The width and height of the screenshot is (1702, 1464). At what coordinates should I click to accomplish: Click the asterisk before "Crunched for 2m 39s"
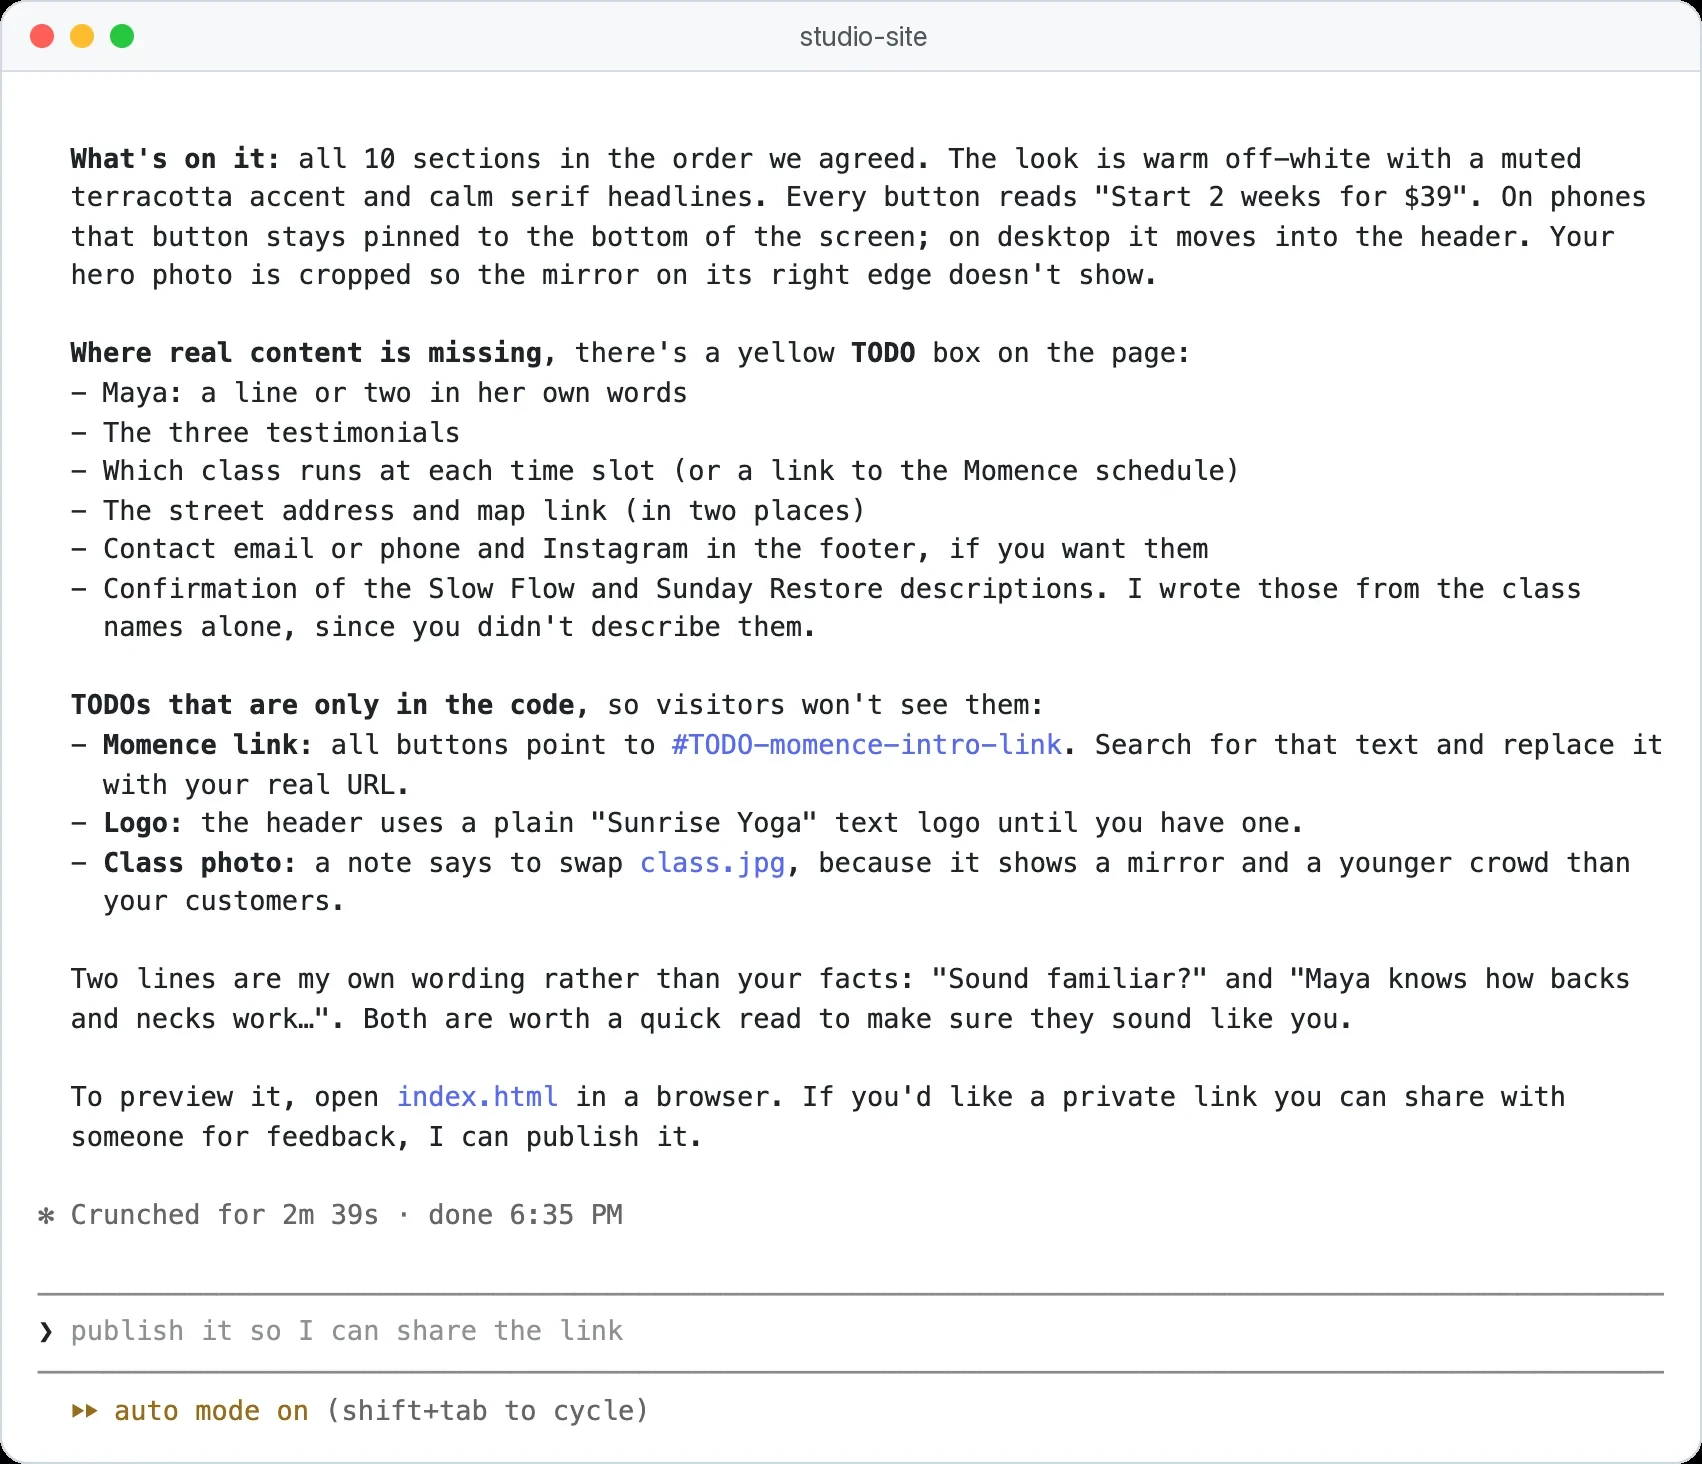click(x=46, y=1216)
